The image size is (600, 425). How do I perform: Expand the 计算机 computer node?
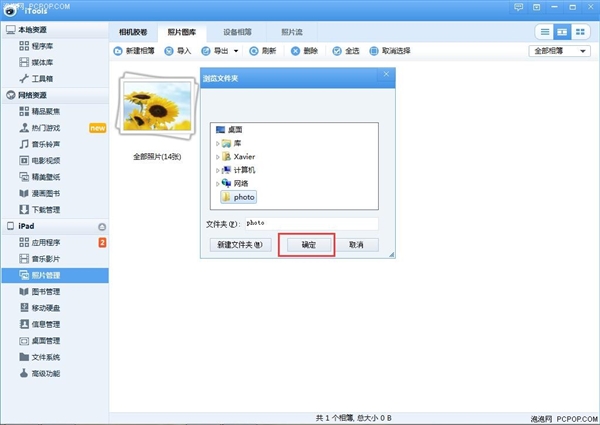click(217, 171)
